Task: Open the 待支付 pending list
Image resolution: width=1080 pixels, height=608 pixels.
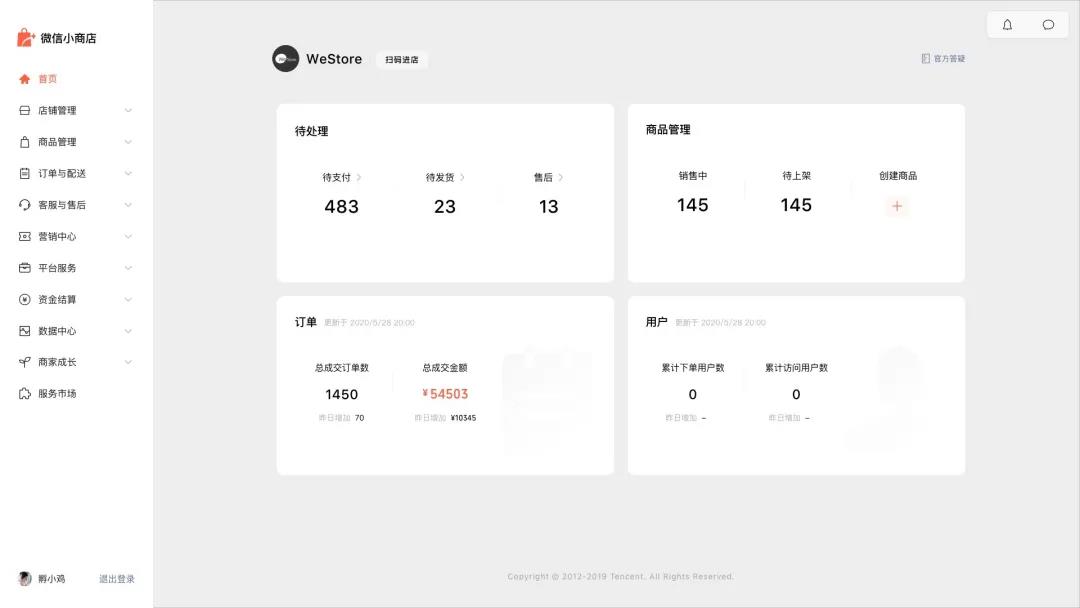Action: tap(342, 178)
